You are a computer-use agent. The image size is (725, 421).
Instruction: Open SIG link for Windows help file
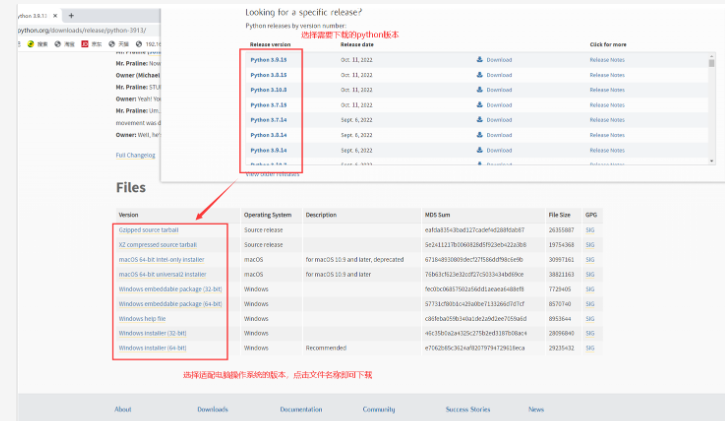[x=590, y=318]
